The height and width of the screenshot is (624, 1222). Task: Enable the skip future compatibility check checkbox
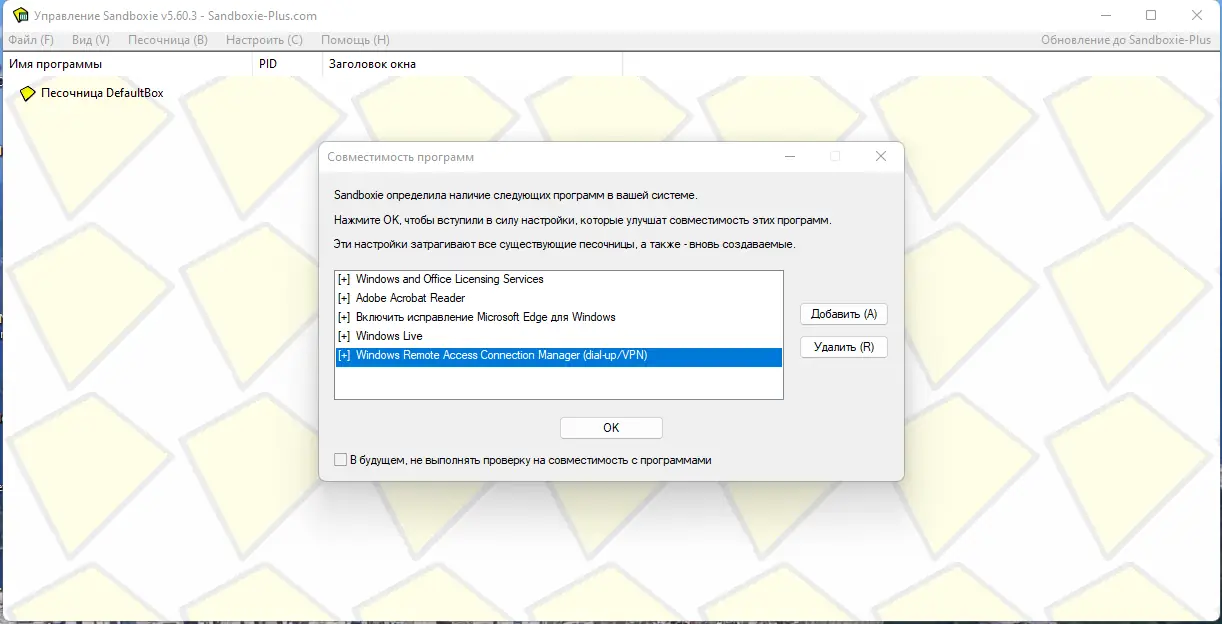(341, 460)
